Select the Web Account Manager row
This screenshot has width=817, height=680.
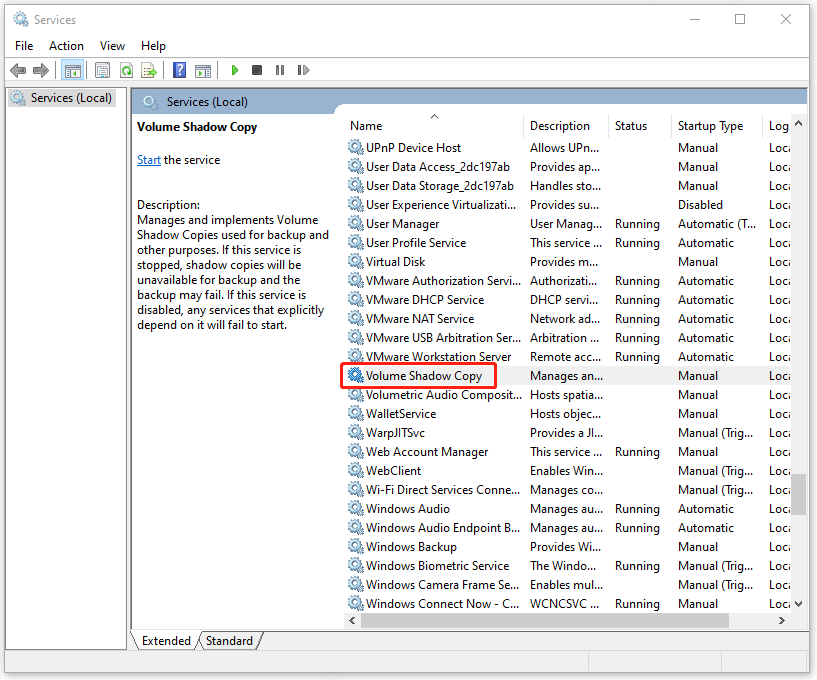pyautogui.click(x=568, y=451)
